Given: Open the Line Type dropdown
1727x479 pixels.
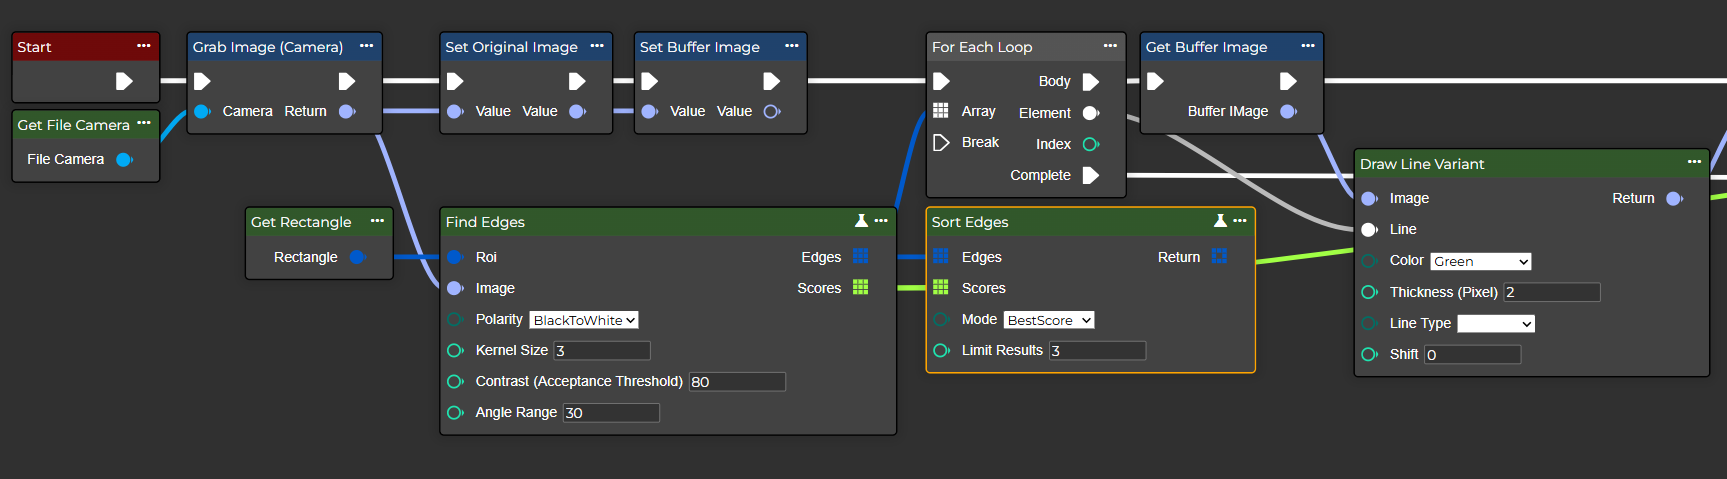Looking at the screenshot, I should (1495, 323).
